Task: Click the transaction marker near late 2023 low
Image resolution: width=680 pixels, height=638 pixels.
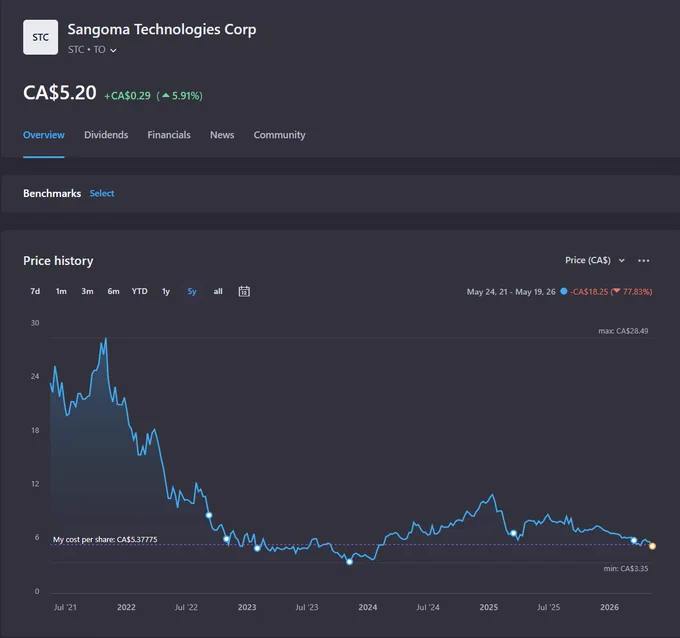Action: [350, 562]
